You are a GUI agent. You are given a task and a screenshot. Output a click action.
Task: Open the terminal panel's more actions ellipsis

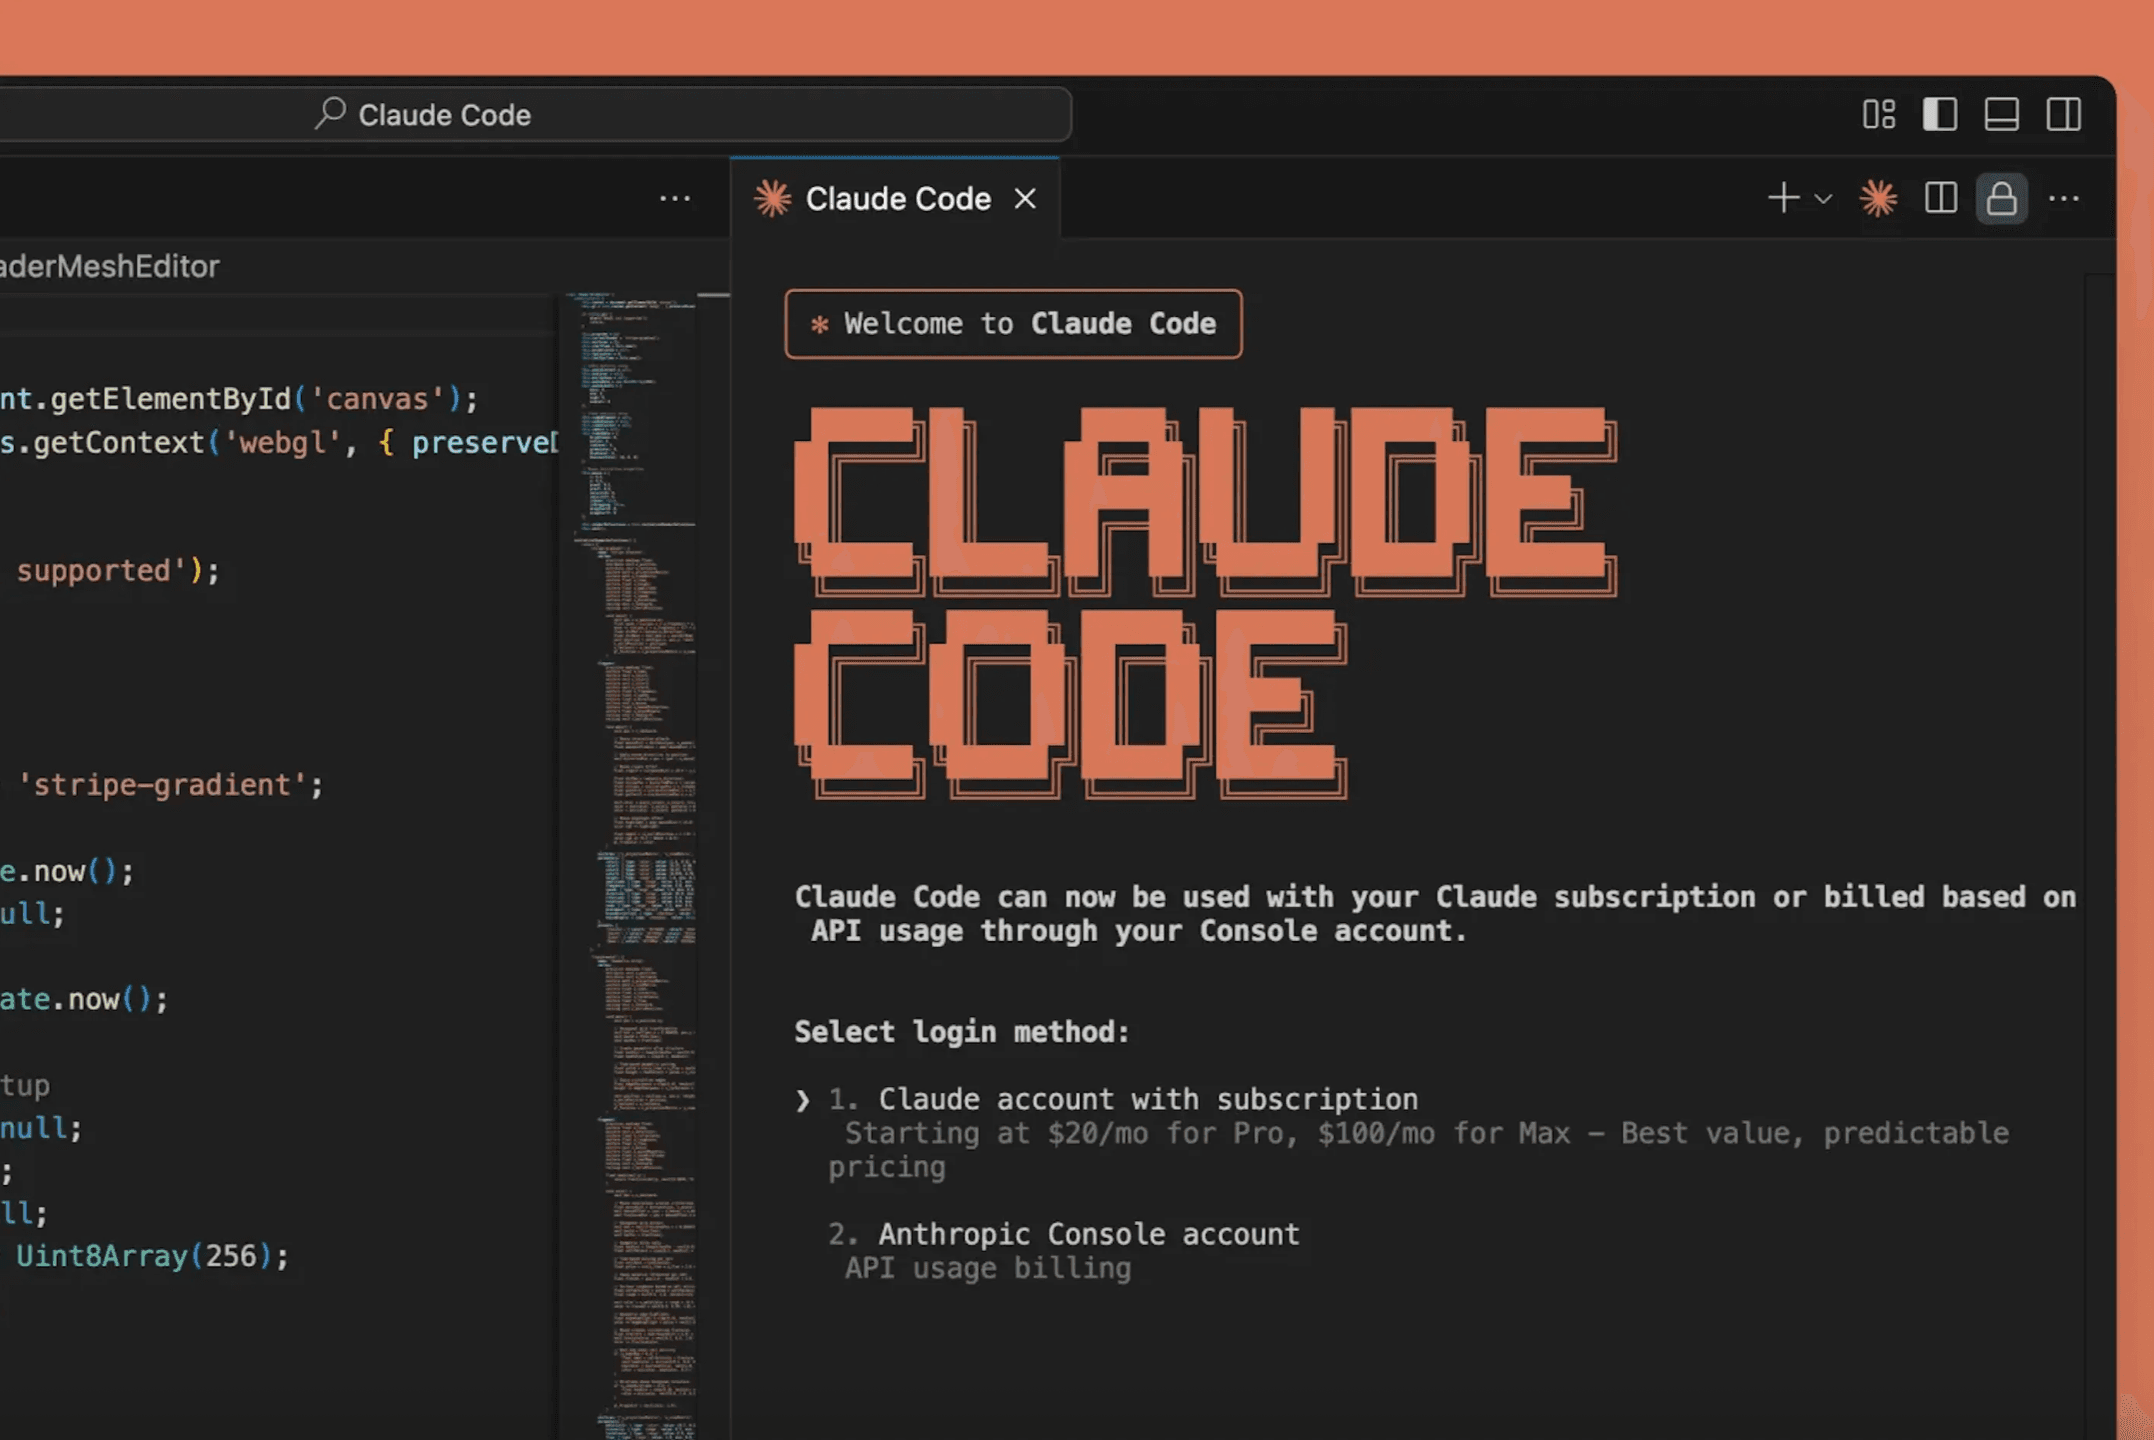pos(2064,198)
